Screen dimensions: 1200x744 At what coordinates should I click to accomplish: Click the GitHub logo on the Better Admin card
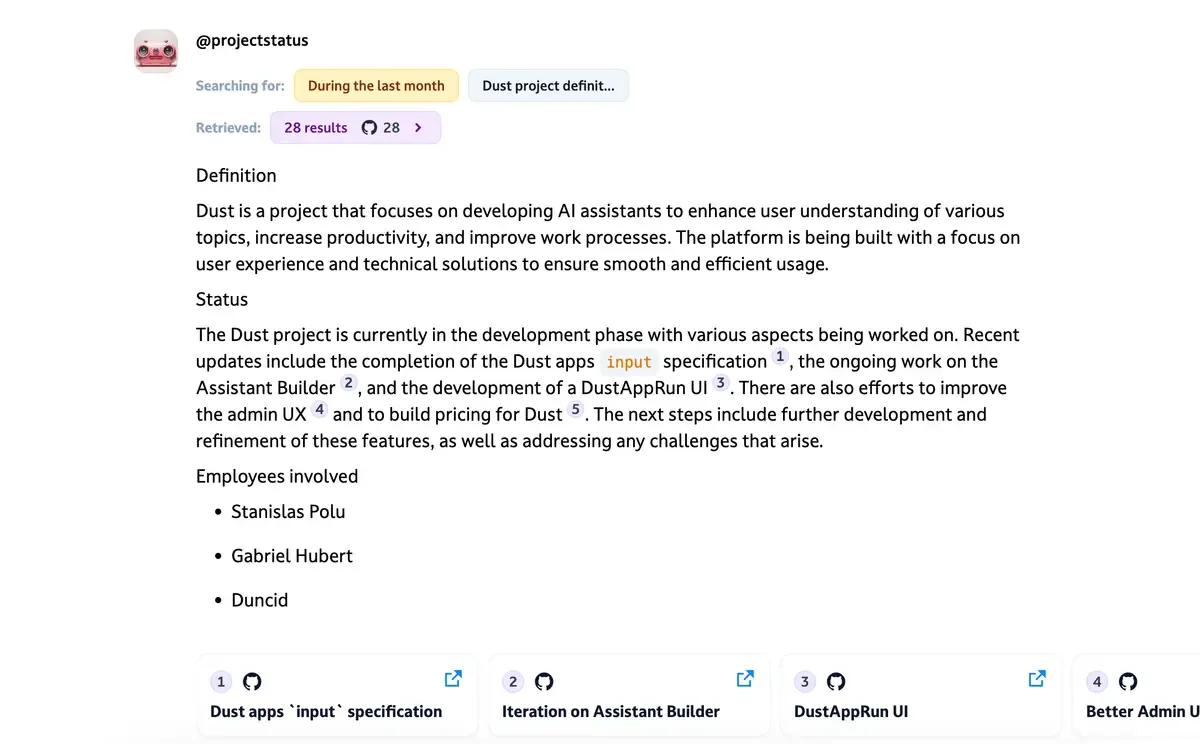click(1127, 681)
